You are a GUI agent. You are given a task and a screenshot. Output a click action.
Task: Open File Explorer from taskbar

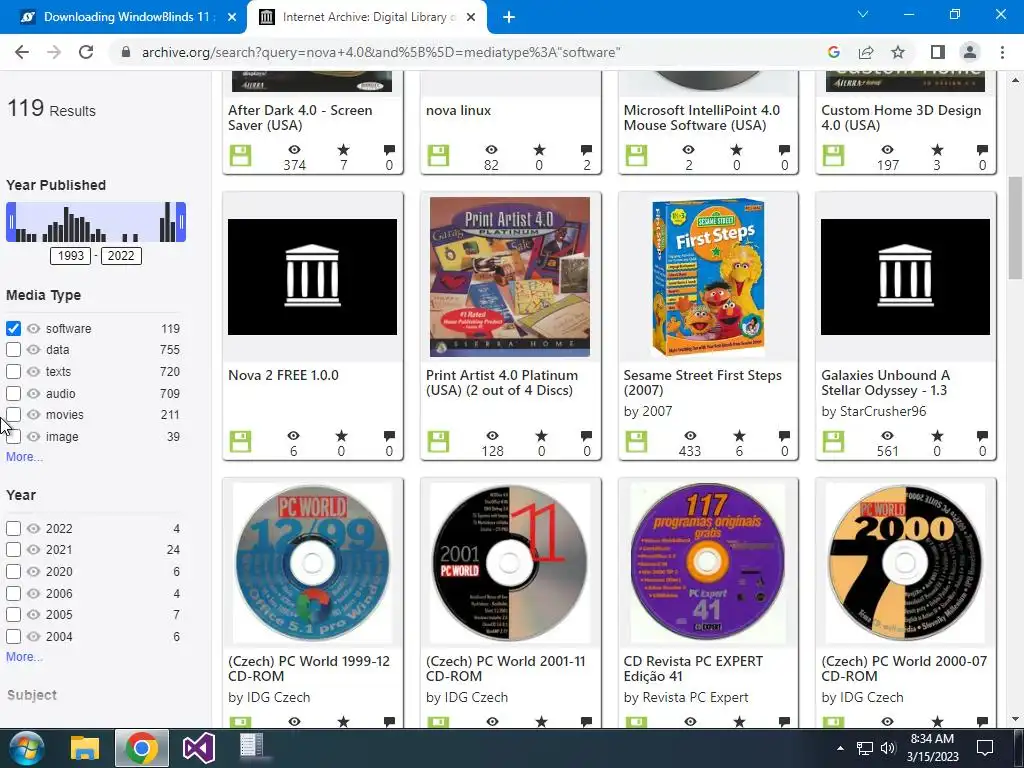(85, 748)
